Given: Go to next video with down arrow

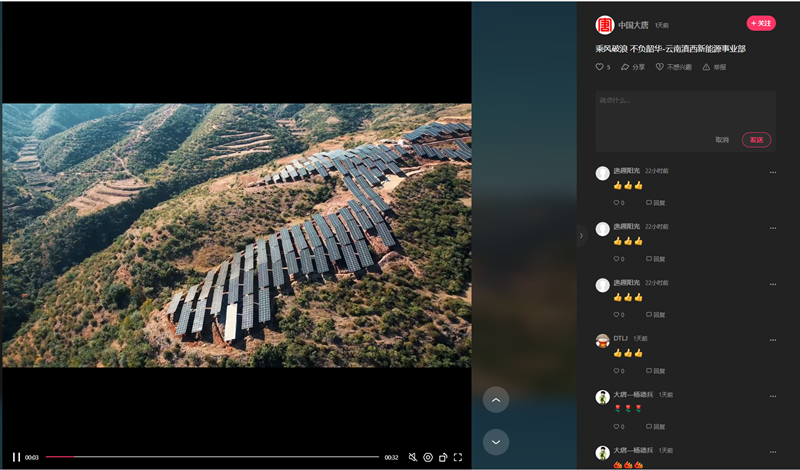Looking at the screenshot, I should click(x=495, y=442).
